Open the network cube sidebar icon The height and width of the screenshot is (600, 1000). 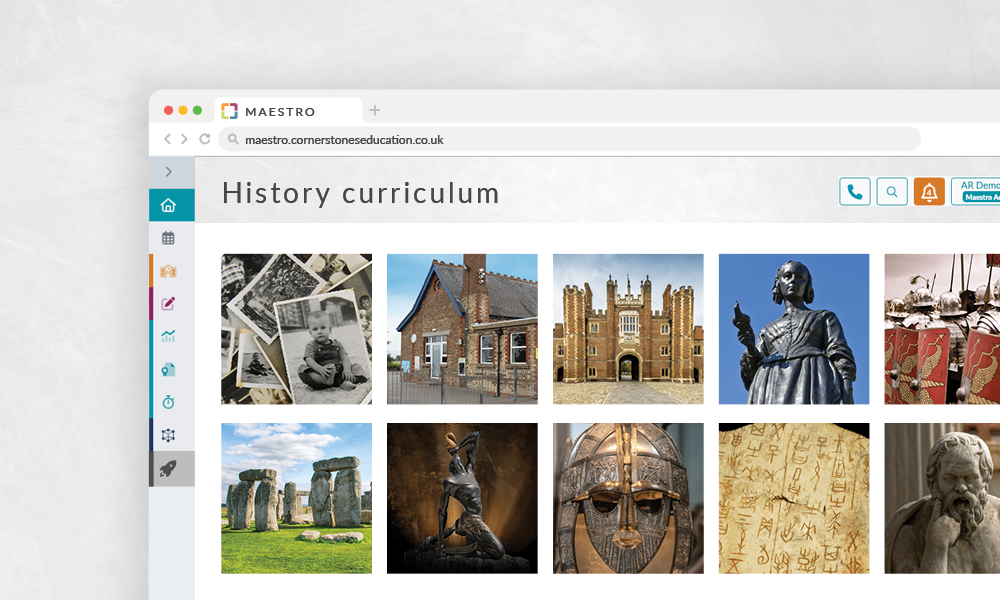click(168, 435)
